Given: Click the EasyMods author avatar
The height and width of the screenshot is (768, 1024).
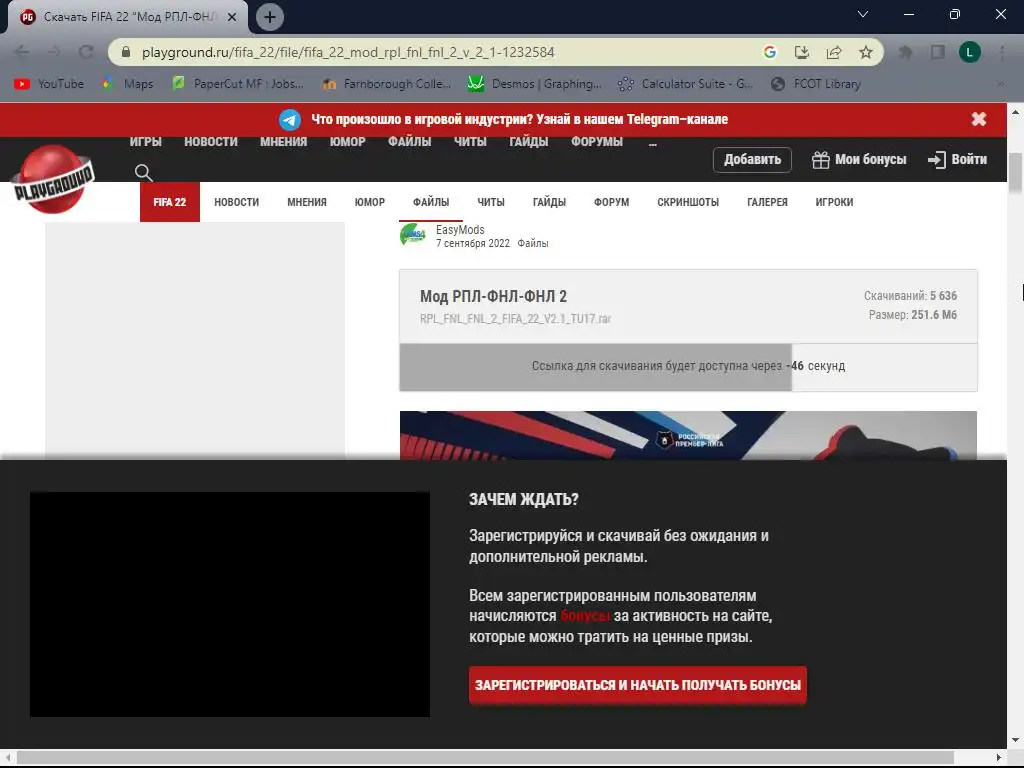Looking at the screenshot, I should (413, 234).
